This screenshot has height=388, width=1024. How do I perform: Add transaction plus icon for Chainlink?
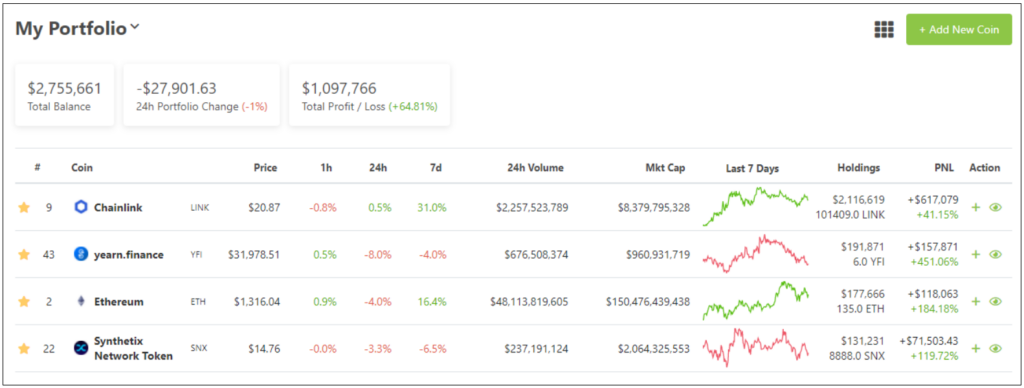(x=976, y=207)
